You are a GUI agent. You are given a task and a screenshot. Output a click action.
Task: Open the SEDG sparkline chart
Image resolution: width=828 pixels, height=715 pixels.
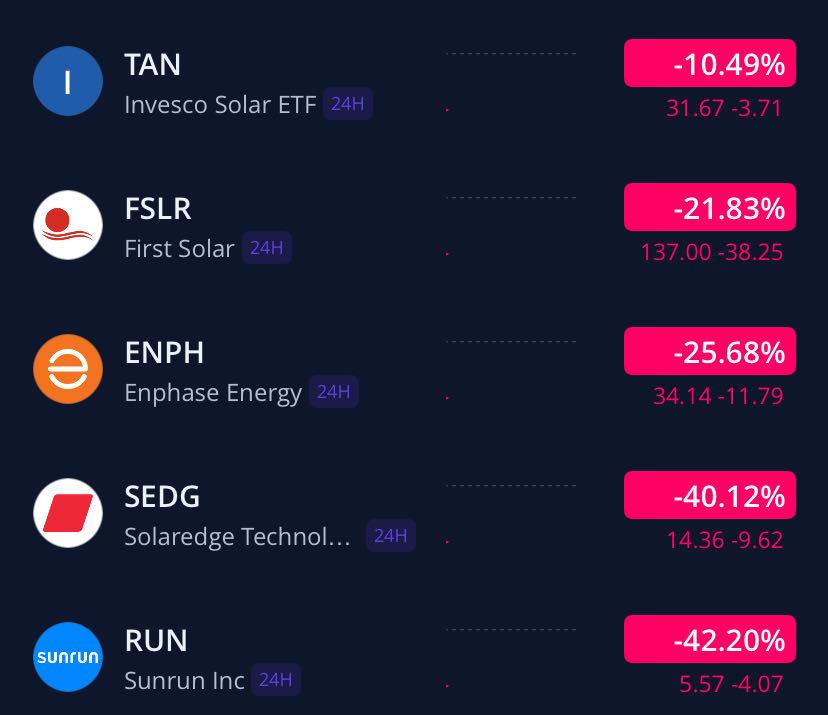[x=510, y=513]
